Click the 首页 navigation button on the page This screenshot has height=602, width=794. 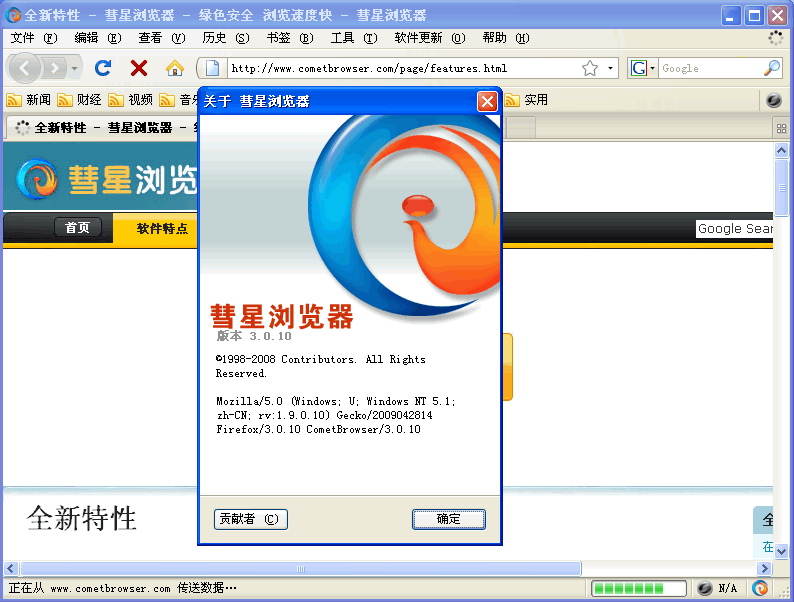click(x=77, y=227)
